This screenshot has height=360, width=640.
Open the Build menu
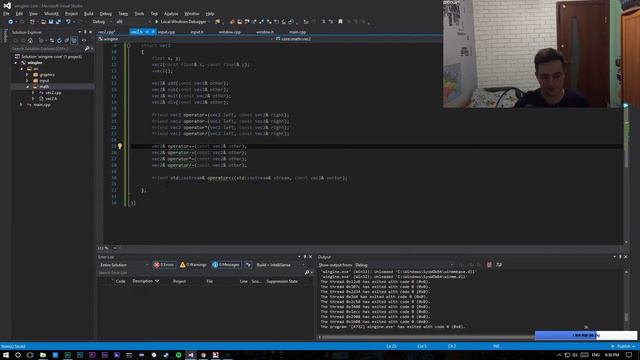pyautogui.click(x=89, y=13)
